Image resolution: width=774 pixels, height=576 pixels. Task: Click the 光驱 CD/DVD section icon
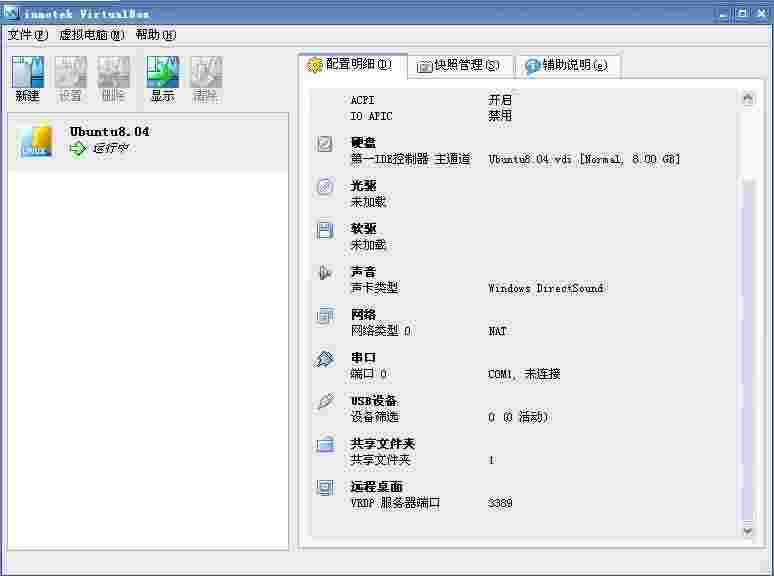(325, 187)
